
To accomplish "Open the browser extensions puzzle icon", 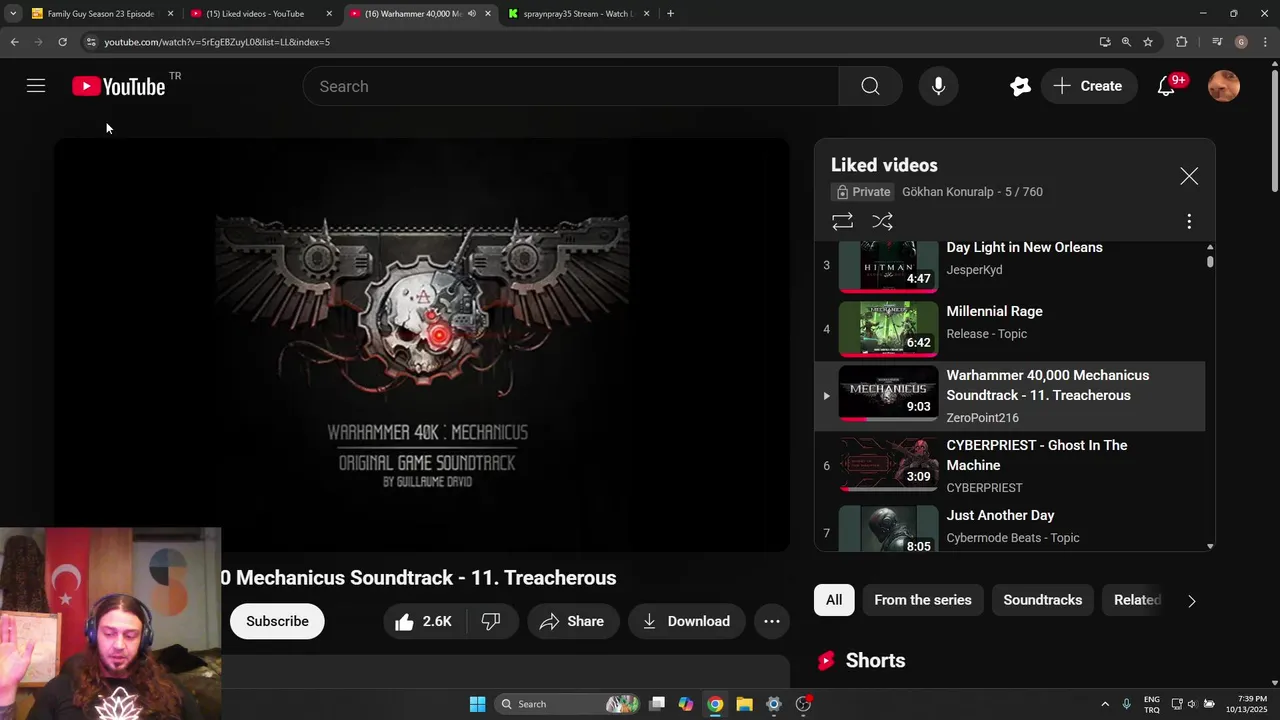I will [x=1181, y=42].
